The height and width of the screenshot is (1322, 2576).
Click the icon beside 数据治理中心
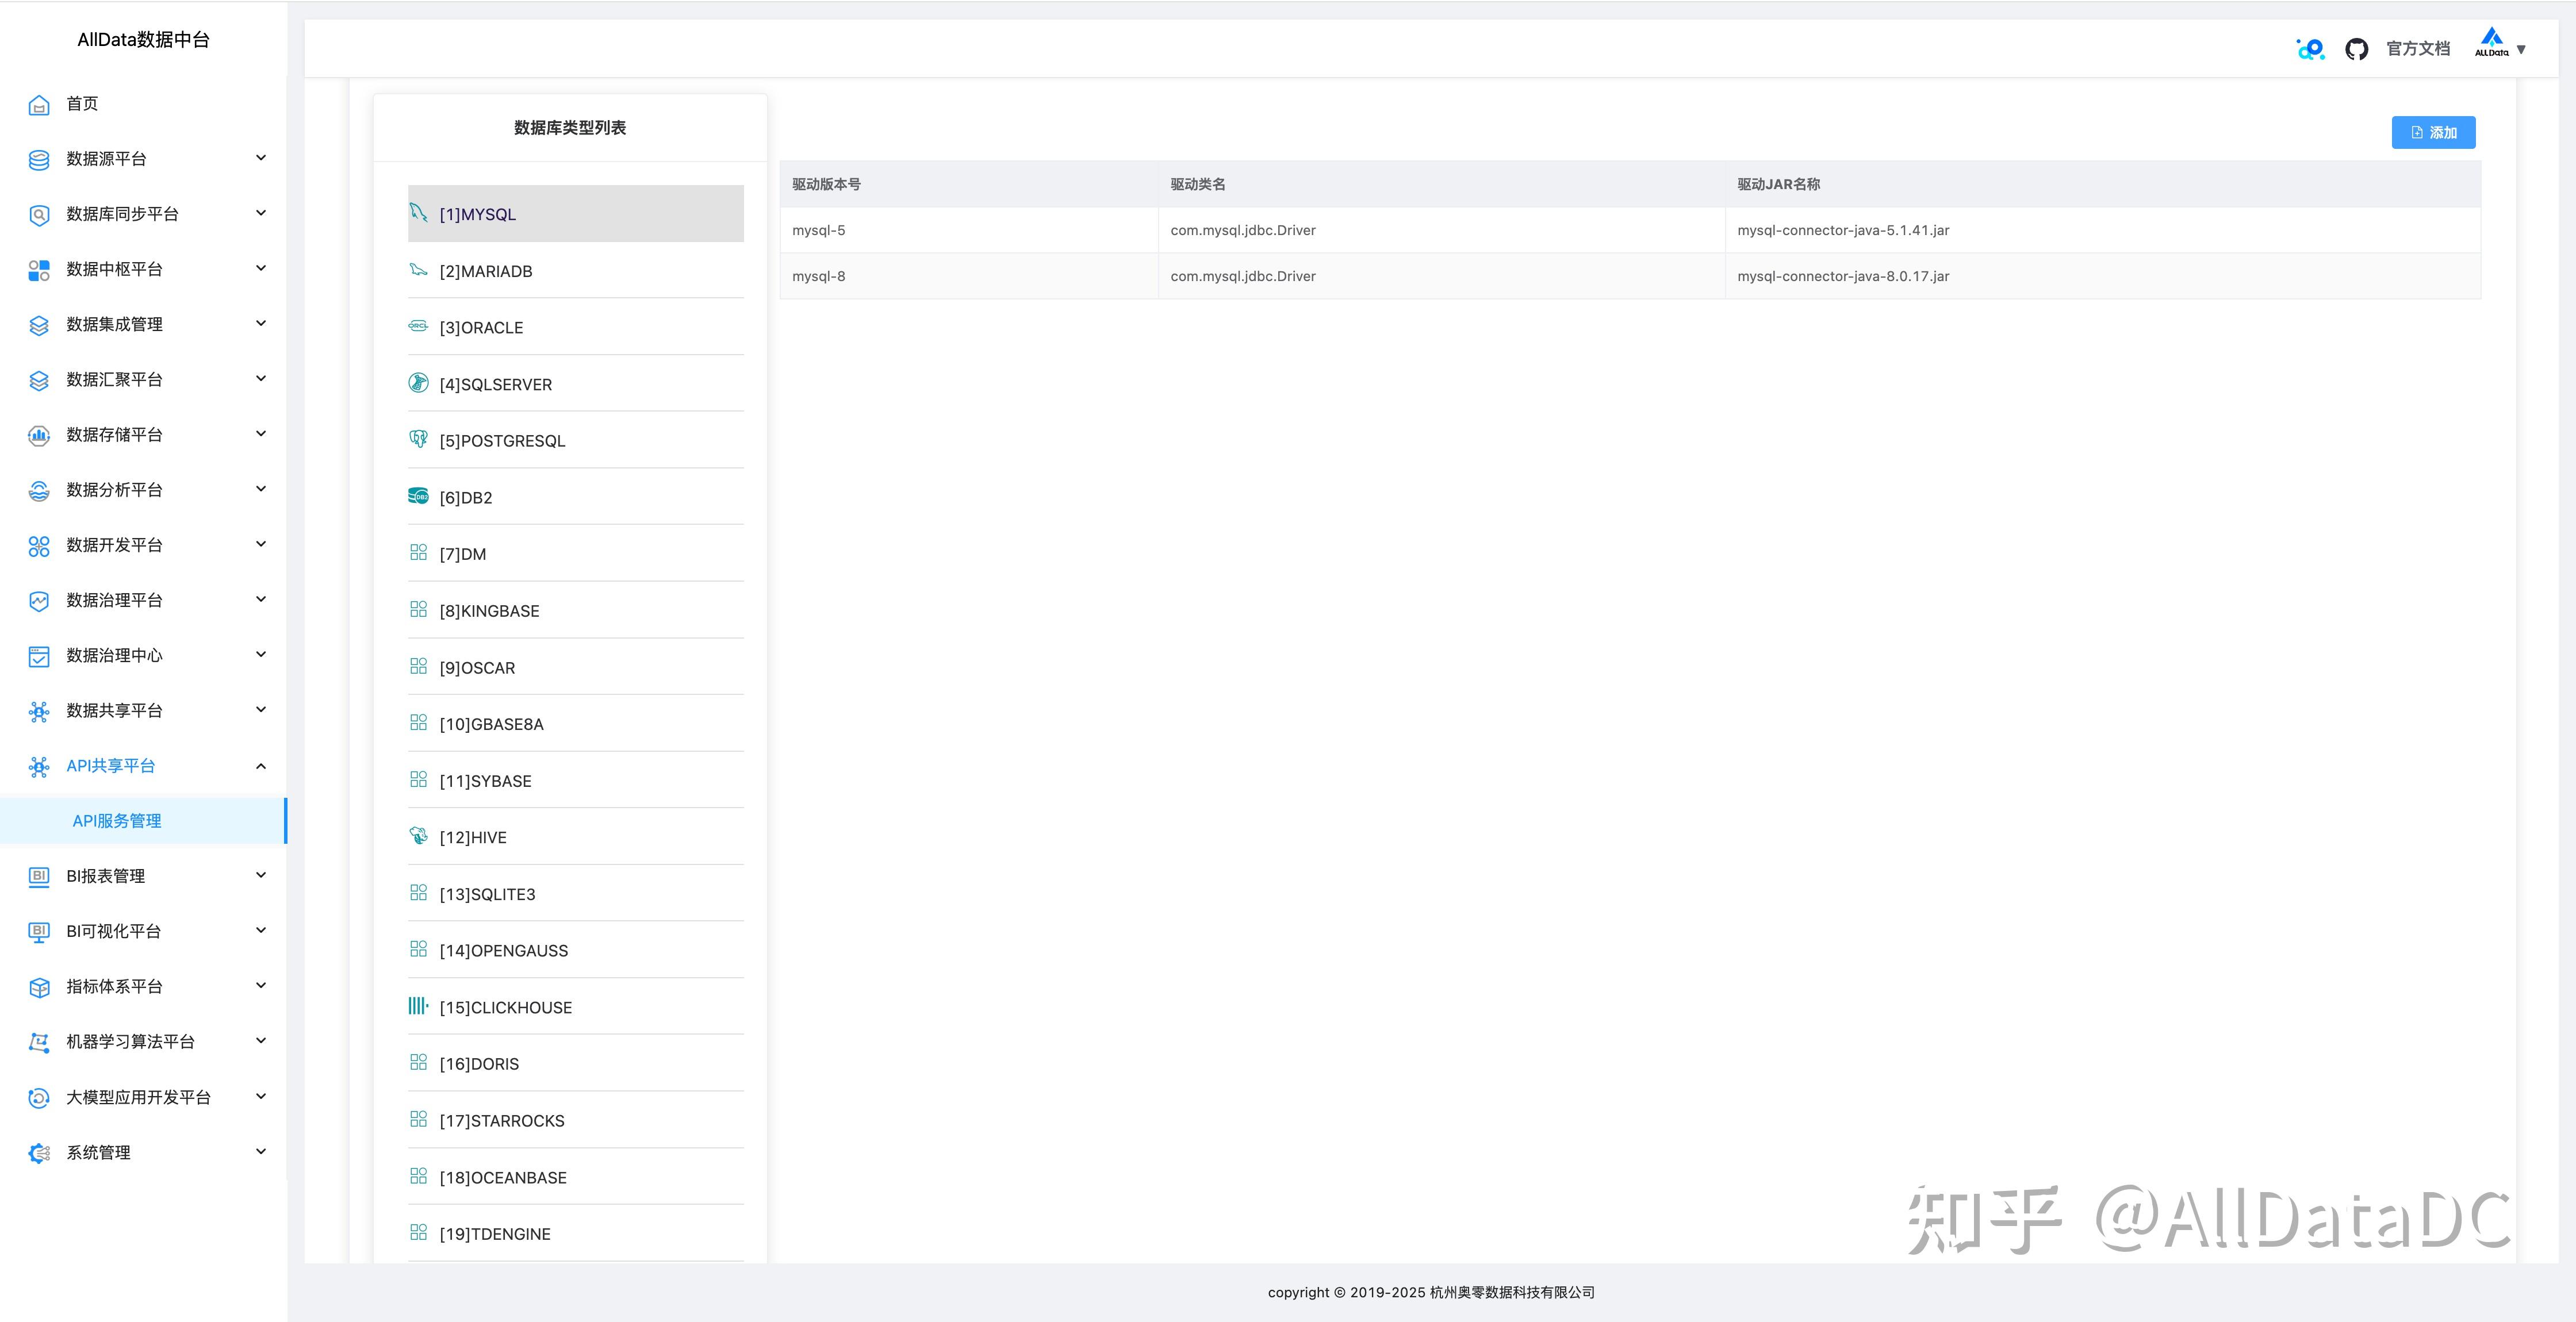(39, 656)
